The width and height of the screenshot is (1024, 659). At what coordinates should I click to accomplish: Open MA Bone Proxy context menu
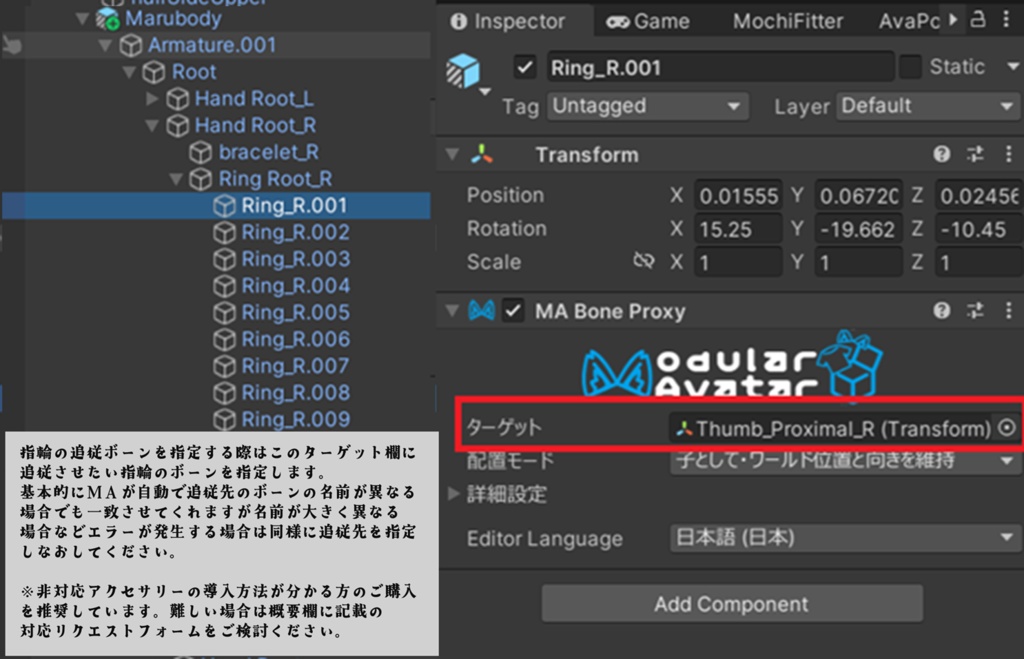click(x=1008, y=311)
